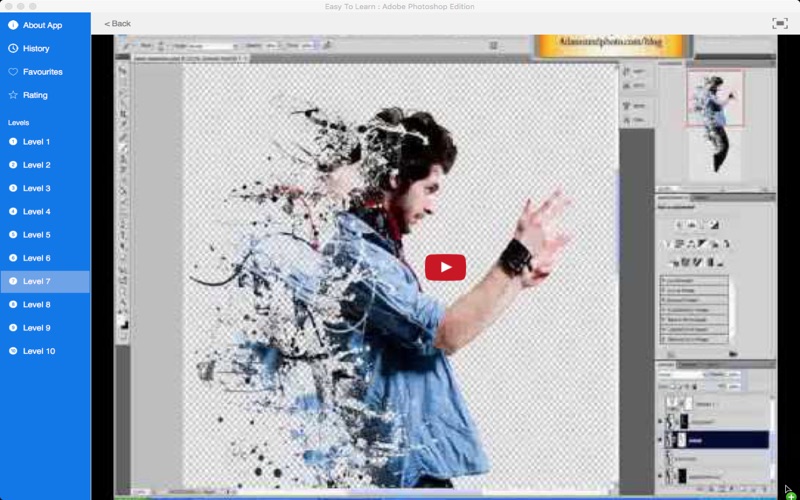The width and height of the screenshot is (800, 500).
Task: Switch to Level 3 lessons
Action: coord(37,188)
